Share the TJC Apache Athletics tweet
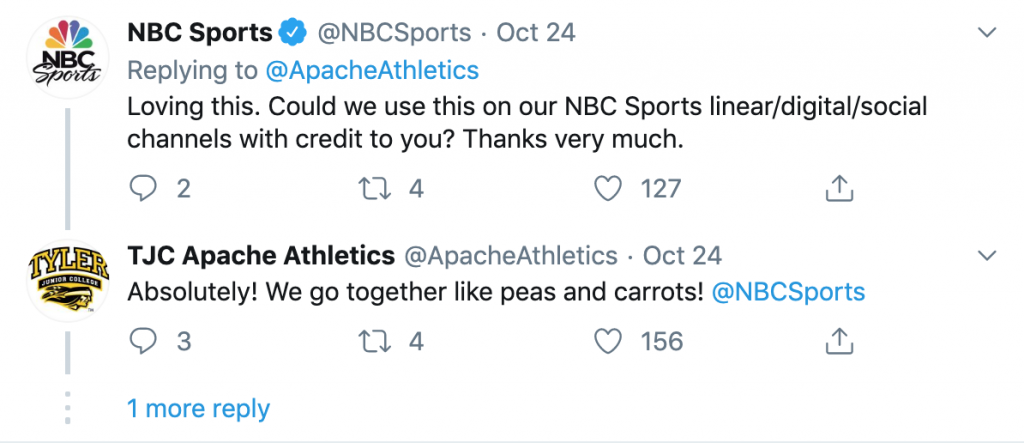The height and width of the screenshot is (443, 1024). pos(840,341)
